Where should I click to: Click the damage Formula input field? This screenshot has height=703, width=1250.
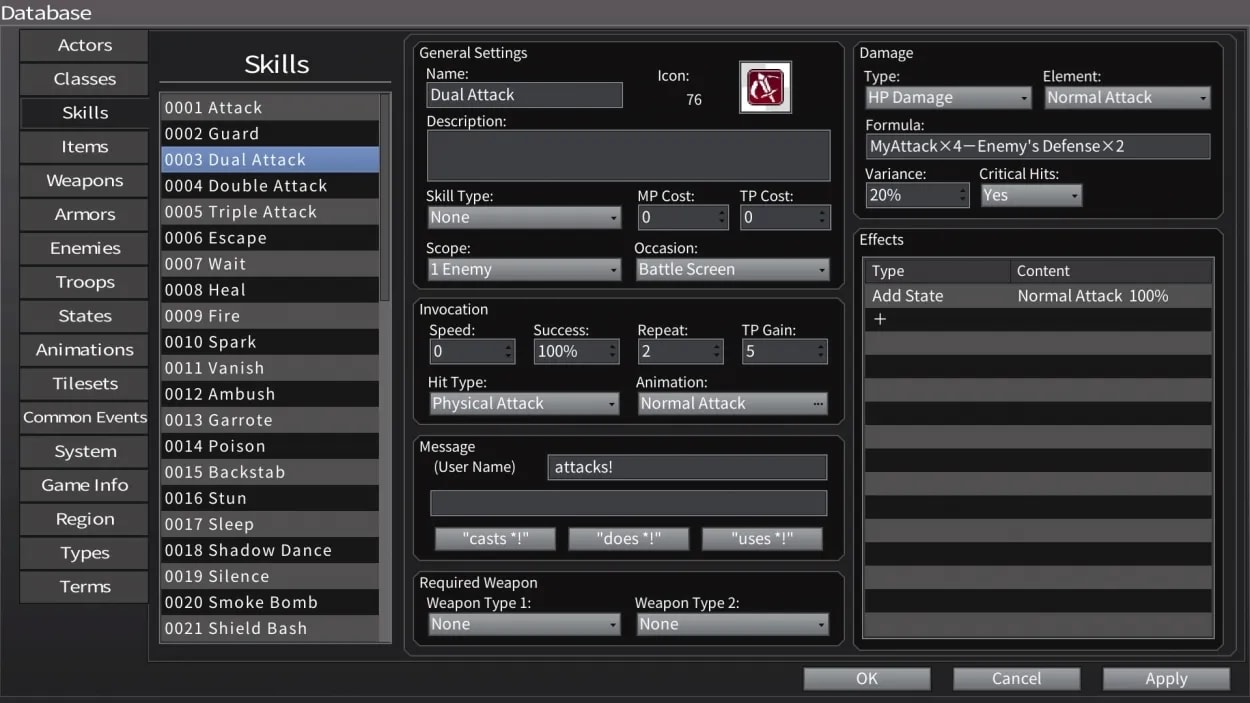point(1037,146)
